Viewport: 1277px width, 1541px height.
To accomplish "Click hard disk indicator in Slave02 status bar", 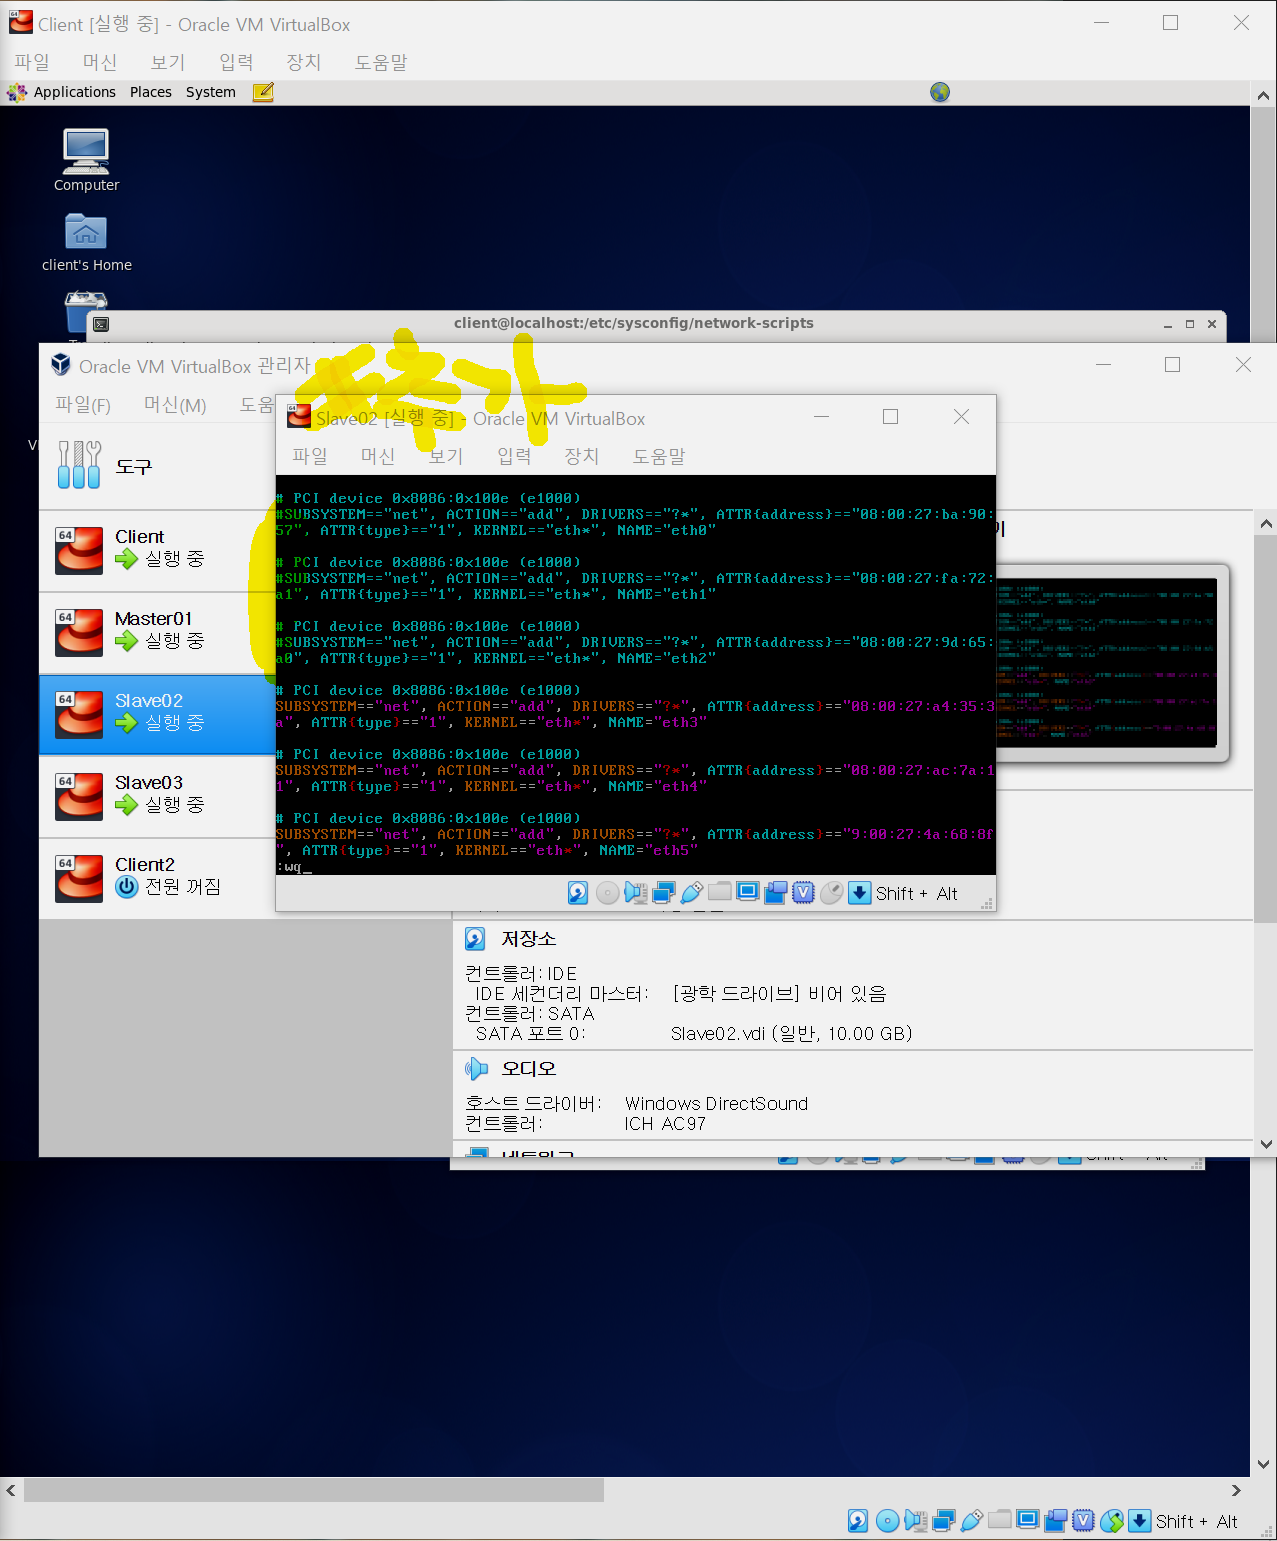I will 578,893.
